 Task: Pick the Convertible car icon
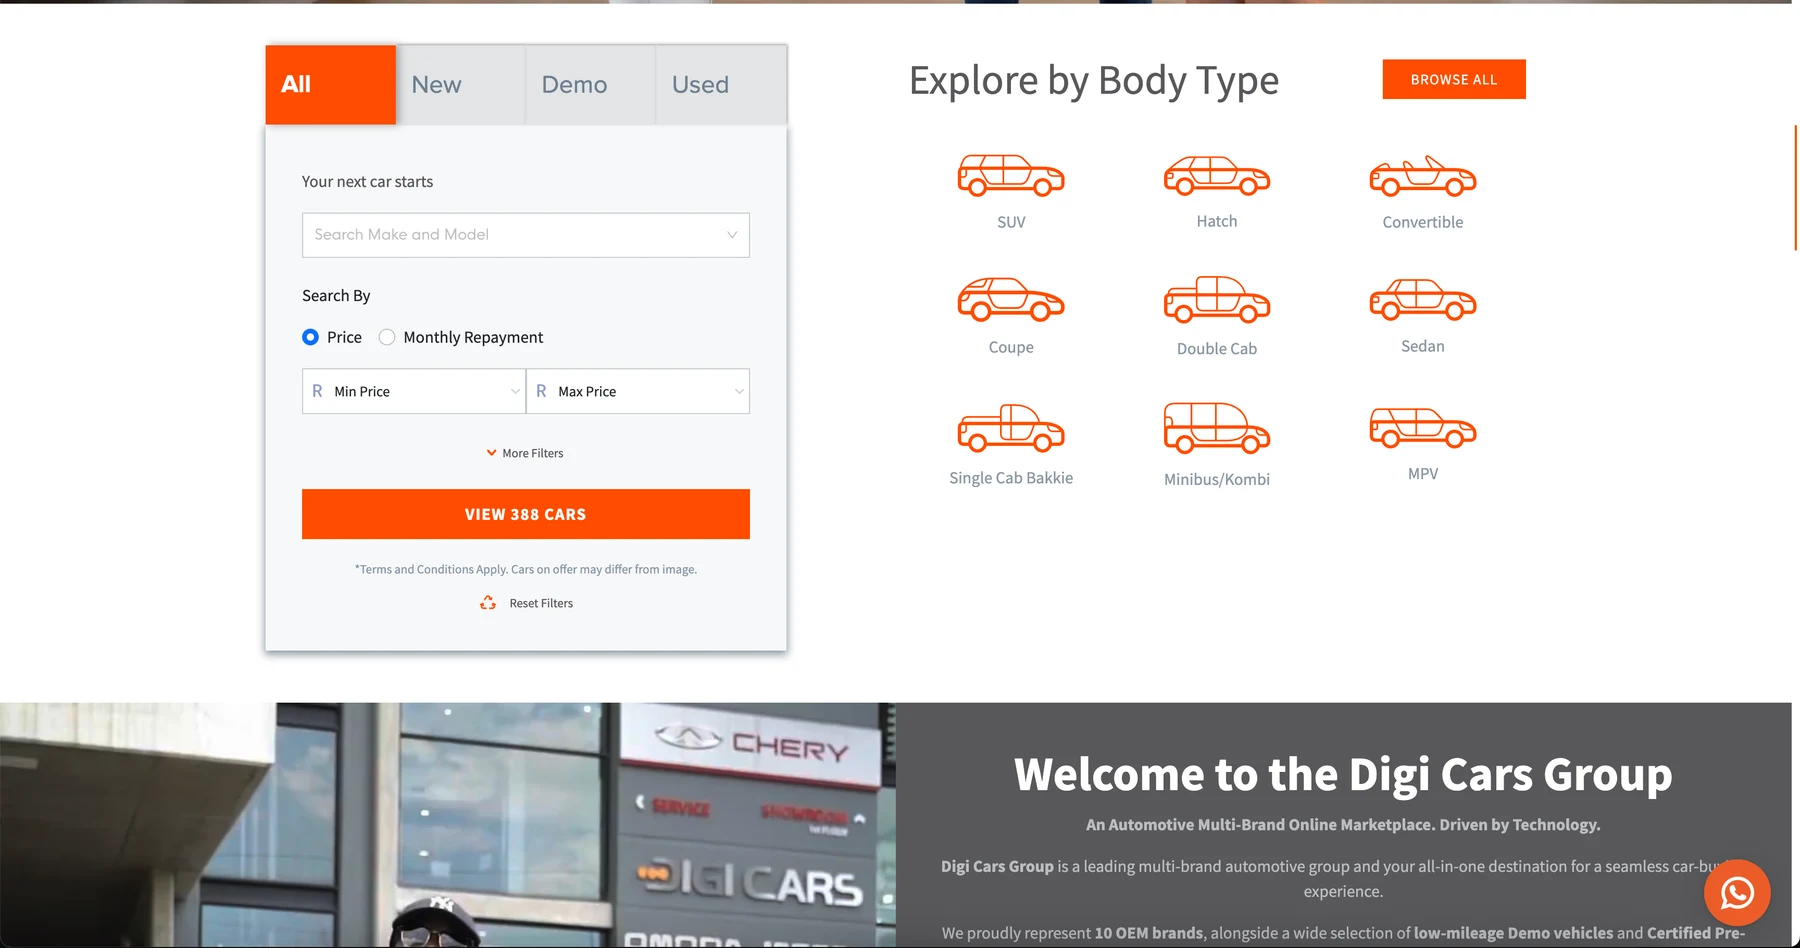coord(1423,175)
